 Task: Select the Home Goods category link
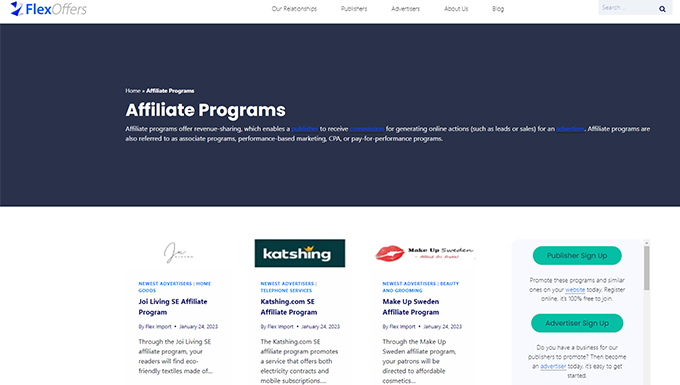[175, 287]
